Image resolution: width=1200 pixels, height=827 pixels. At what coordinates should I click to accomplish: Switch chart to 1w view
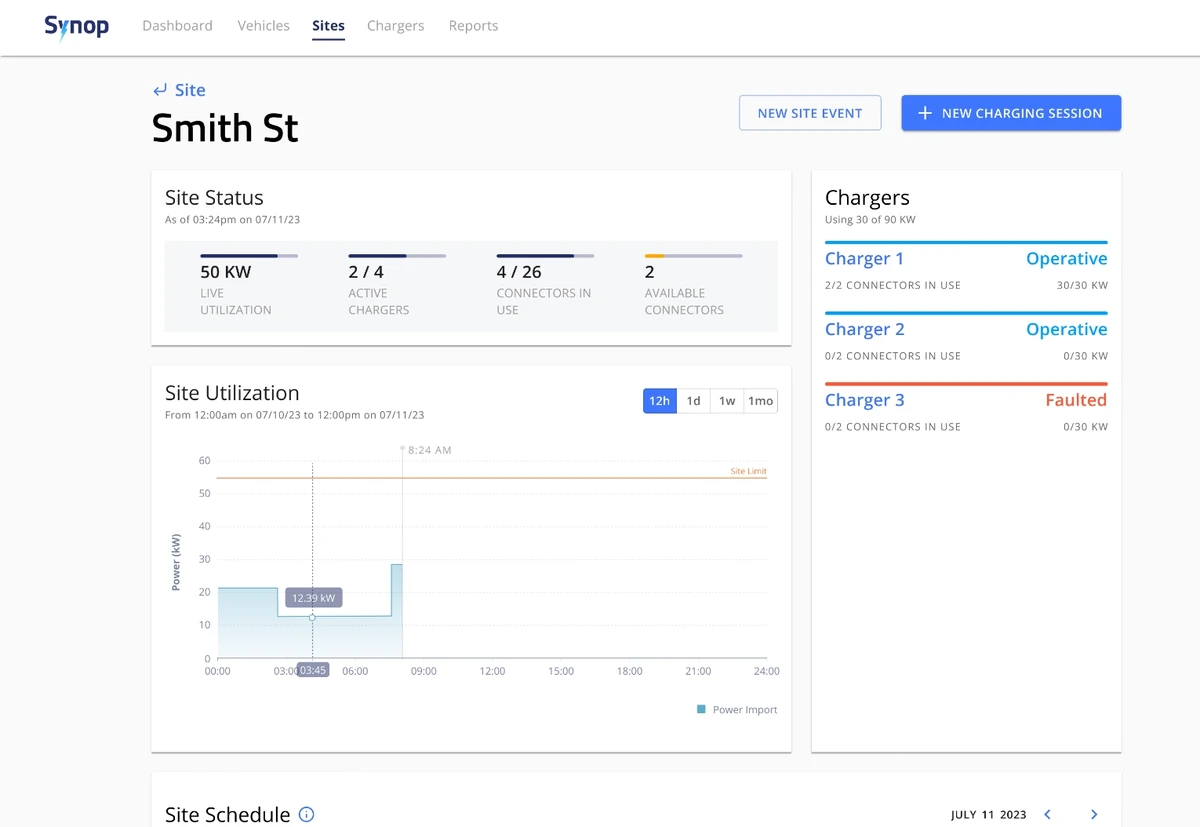(x=727, y=400)
